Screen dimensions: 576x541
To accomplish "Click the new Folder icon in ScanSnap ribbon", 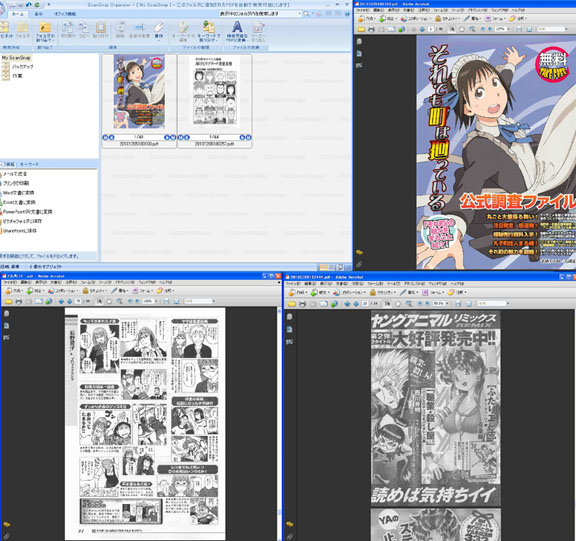I will tap(22, 27).
